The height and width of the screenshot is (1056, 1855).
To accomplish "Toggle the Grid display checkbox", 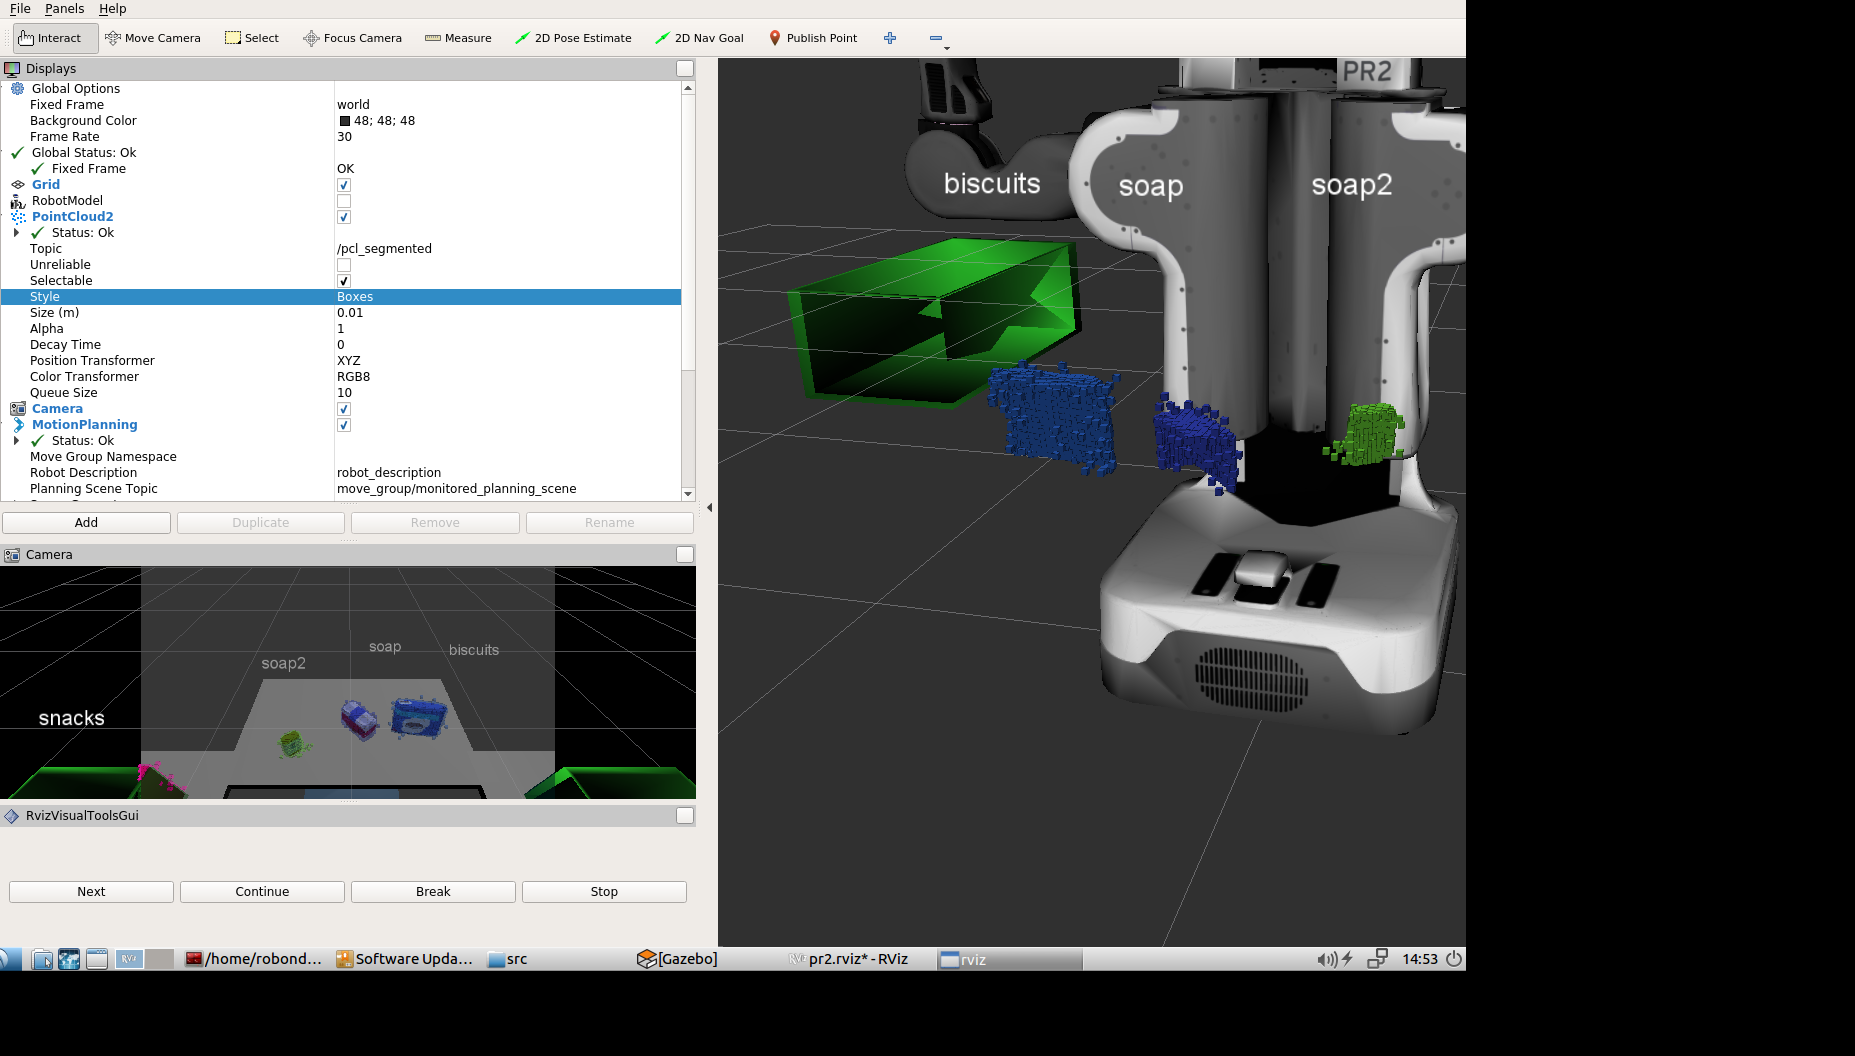I will (x=344, y=185).
